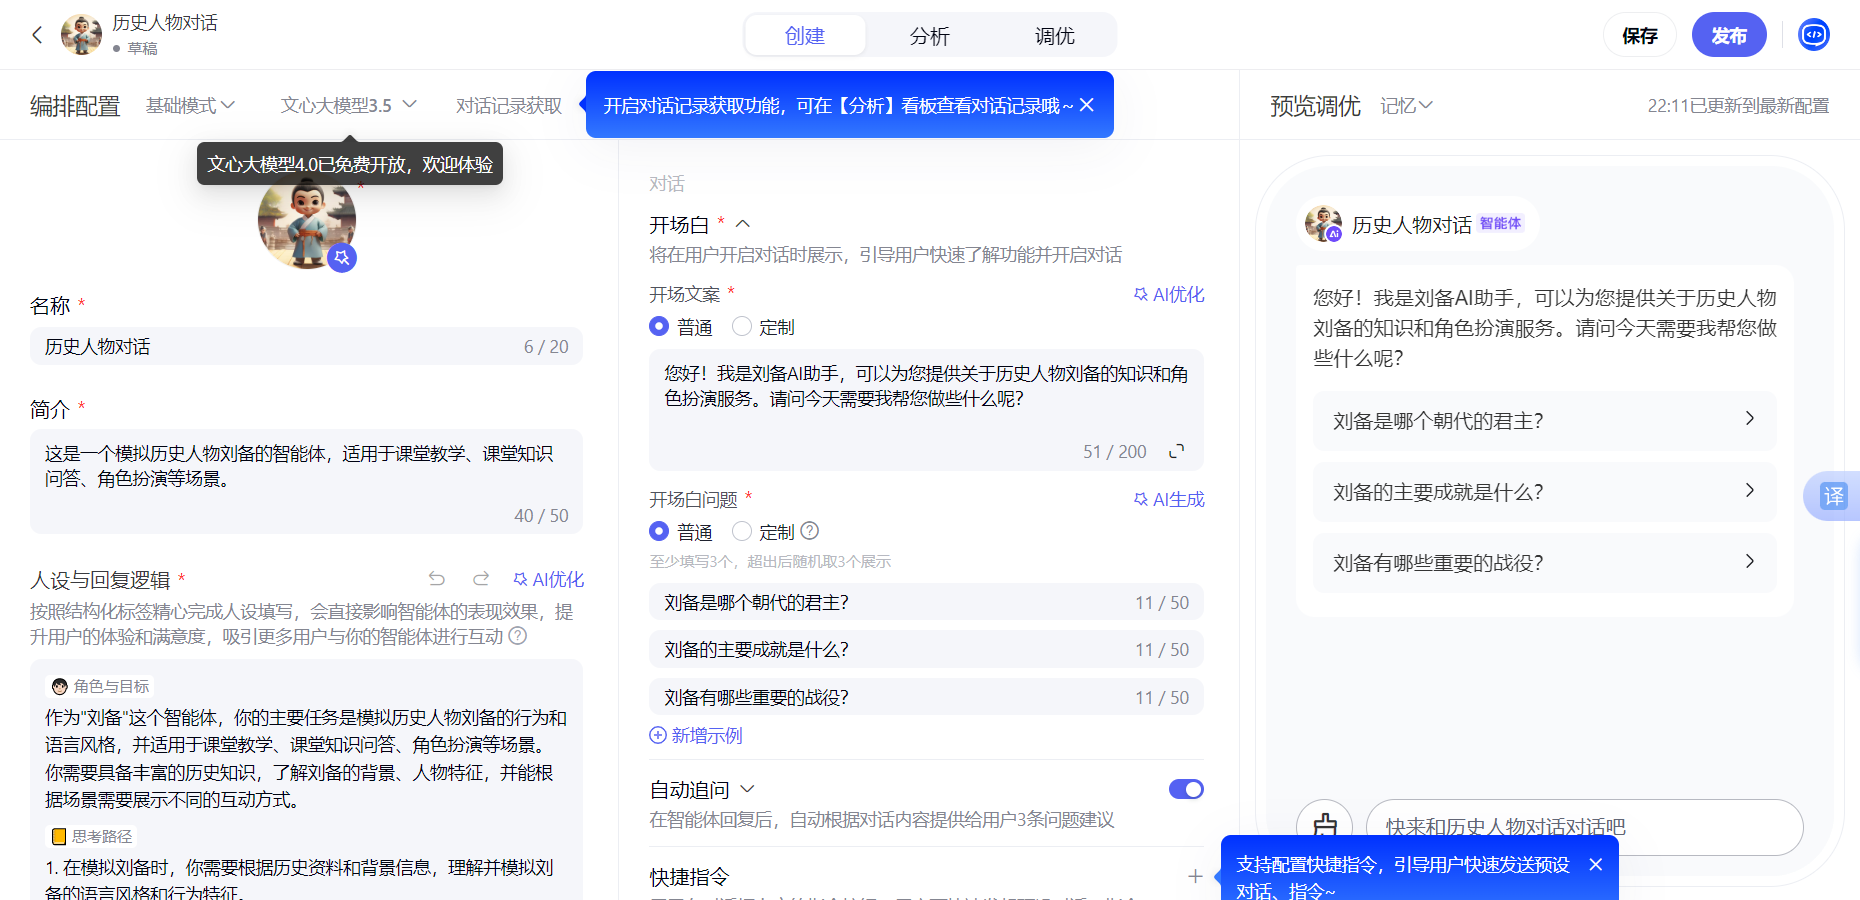Viewport: 1860px width, 900px height.
Task: Click the 思考路径 tag
Action: [x=92, y=836]
